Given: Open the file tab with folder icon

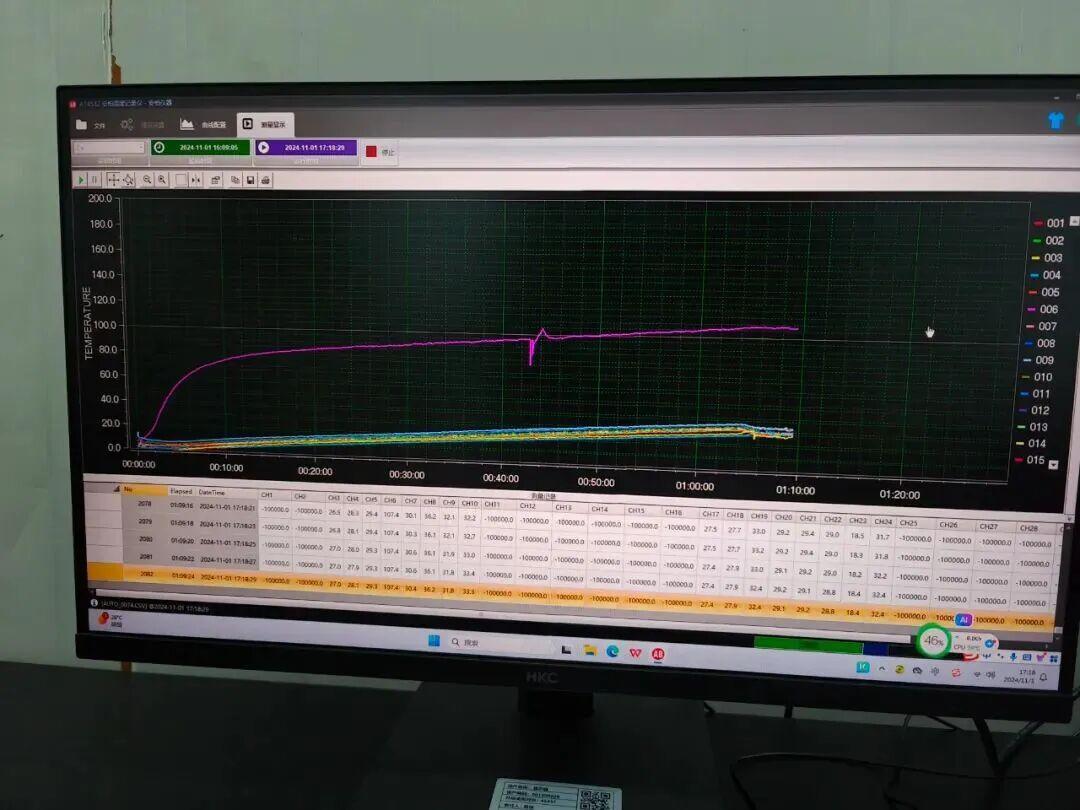Looking at the screenshot, I should pos(90,125).
